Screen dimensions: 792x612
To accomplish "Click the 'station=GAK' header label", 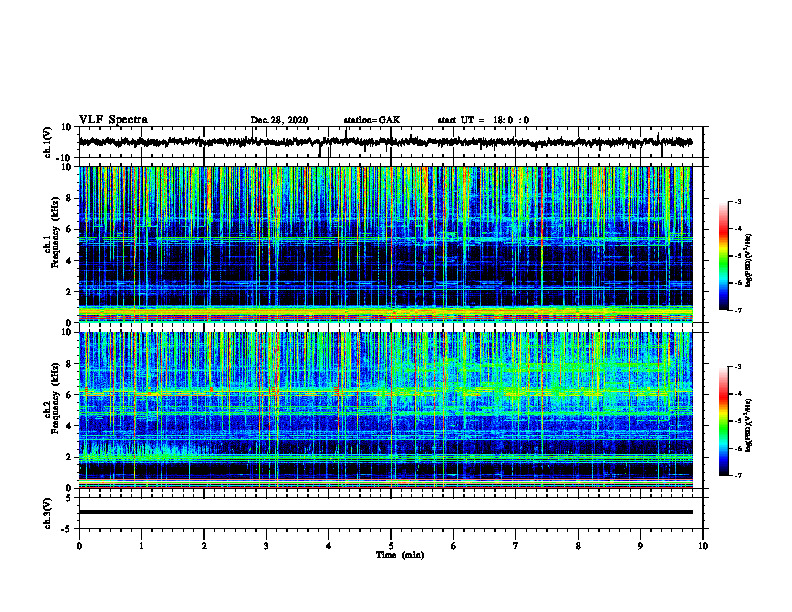I will tap(372, 120).
